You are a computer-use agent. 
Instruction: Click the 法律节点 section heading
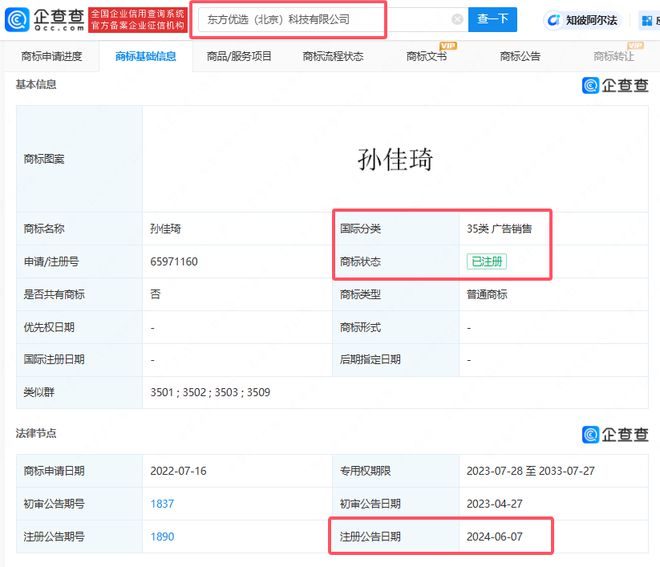[x=36, y=433]
